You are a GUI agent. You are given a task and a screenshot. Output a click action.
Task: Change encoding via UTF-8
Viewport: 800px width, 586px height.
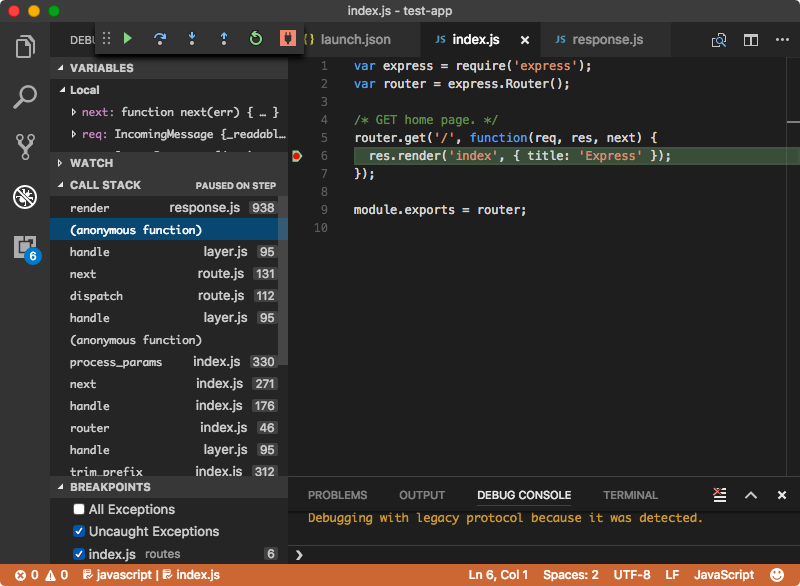tap(632, 575)
